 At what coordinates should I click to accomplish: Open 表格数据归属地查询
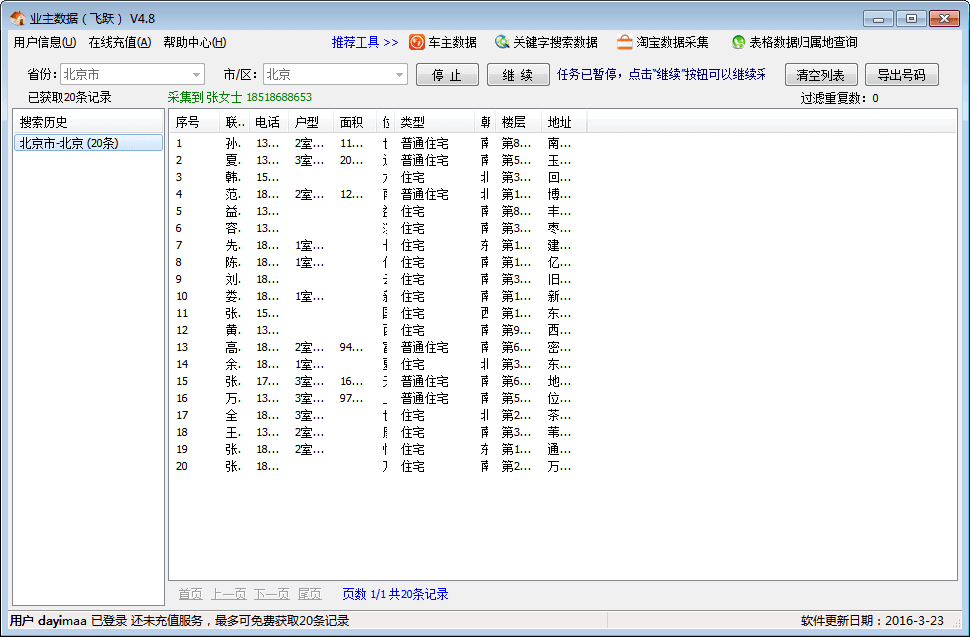[800, 42]
